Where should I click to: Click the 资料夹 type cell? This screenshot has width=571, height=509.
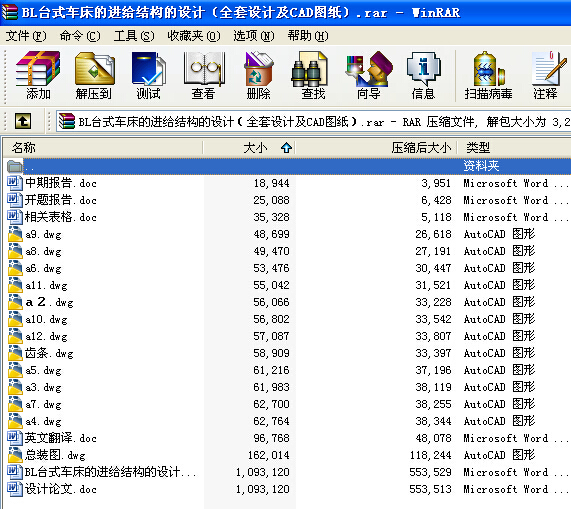point(481,166)
